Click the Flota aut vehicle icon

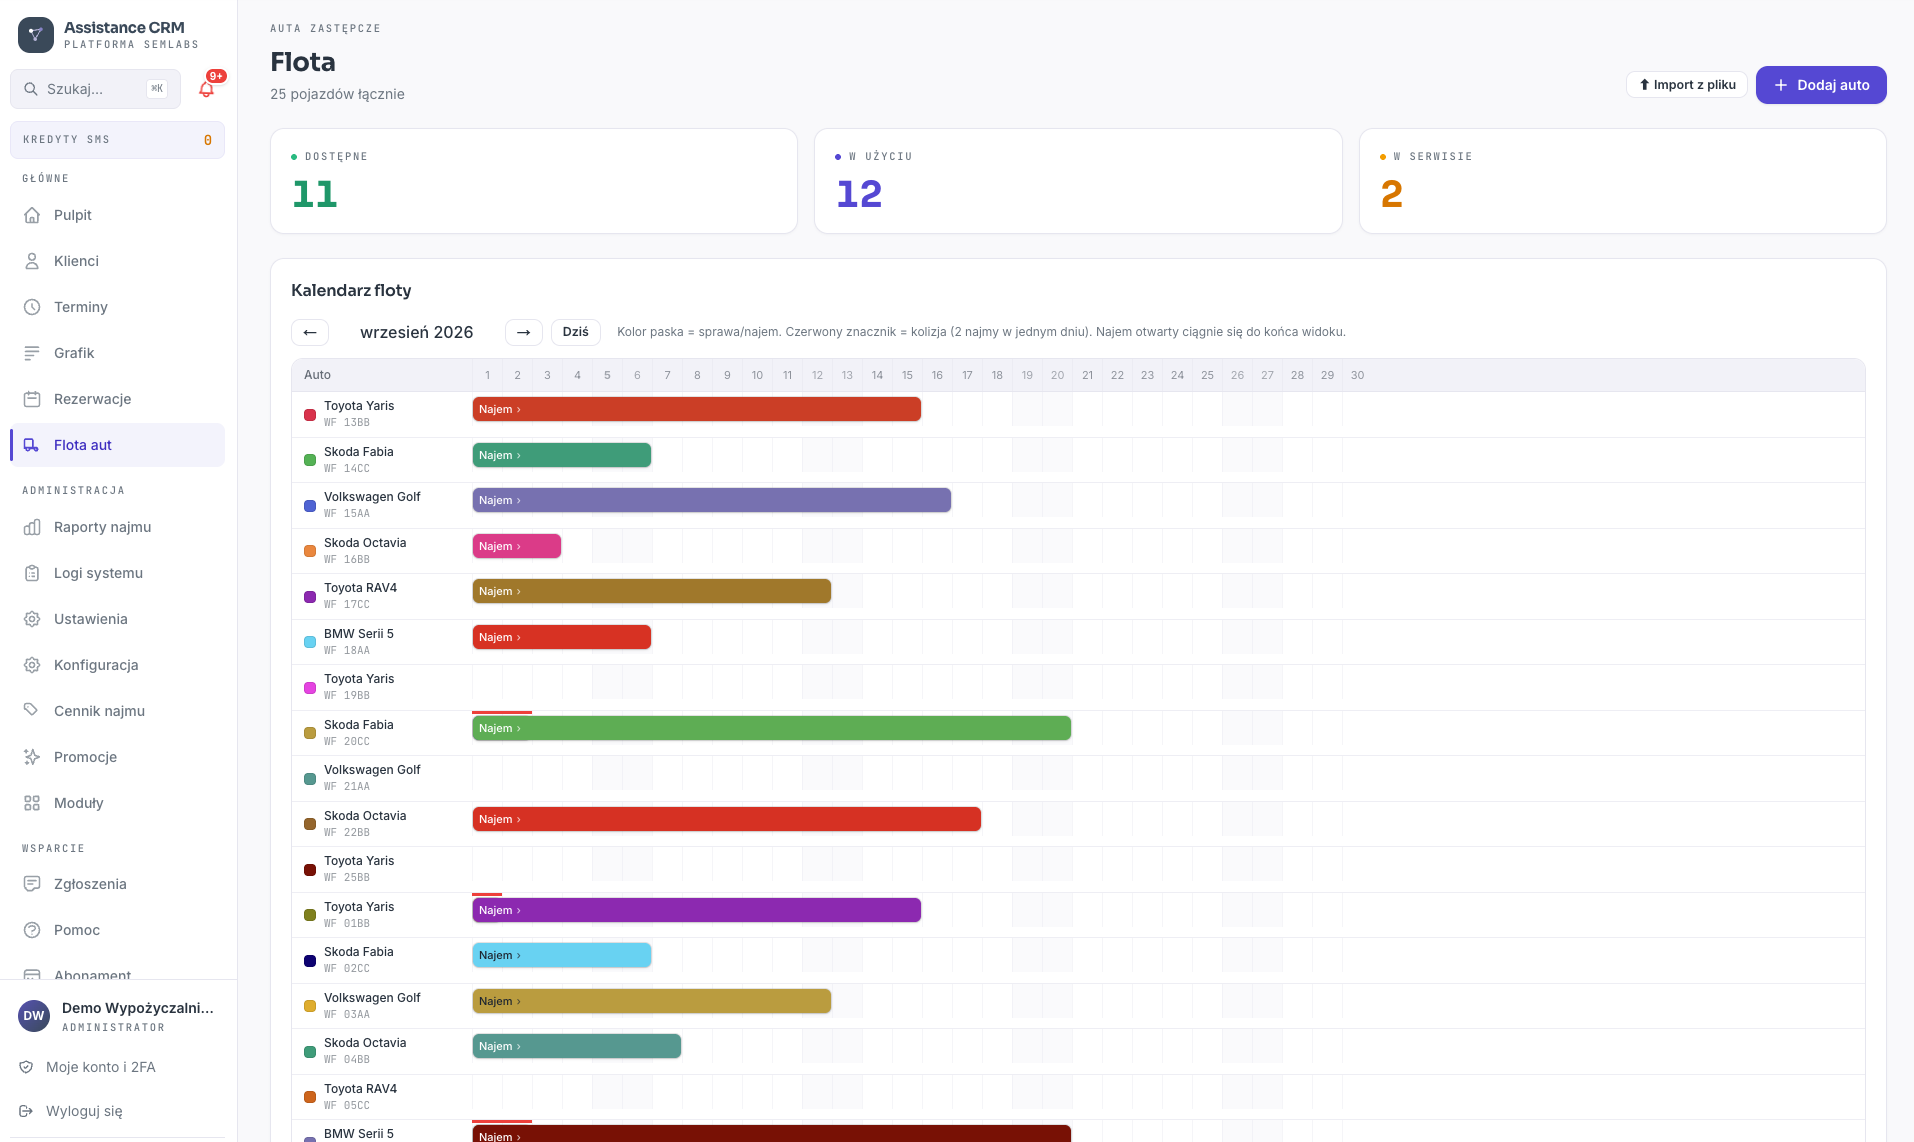(32, 445)
